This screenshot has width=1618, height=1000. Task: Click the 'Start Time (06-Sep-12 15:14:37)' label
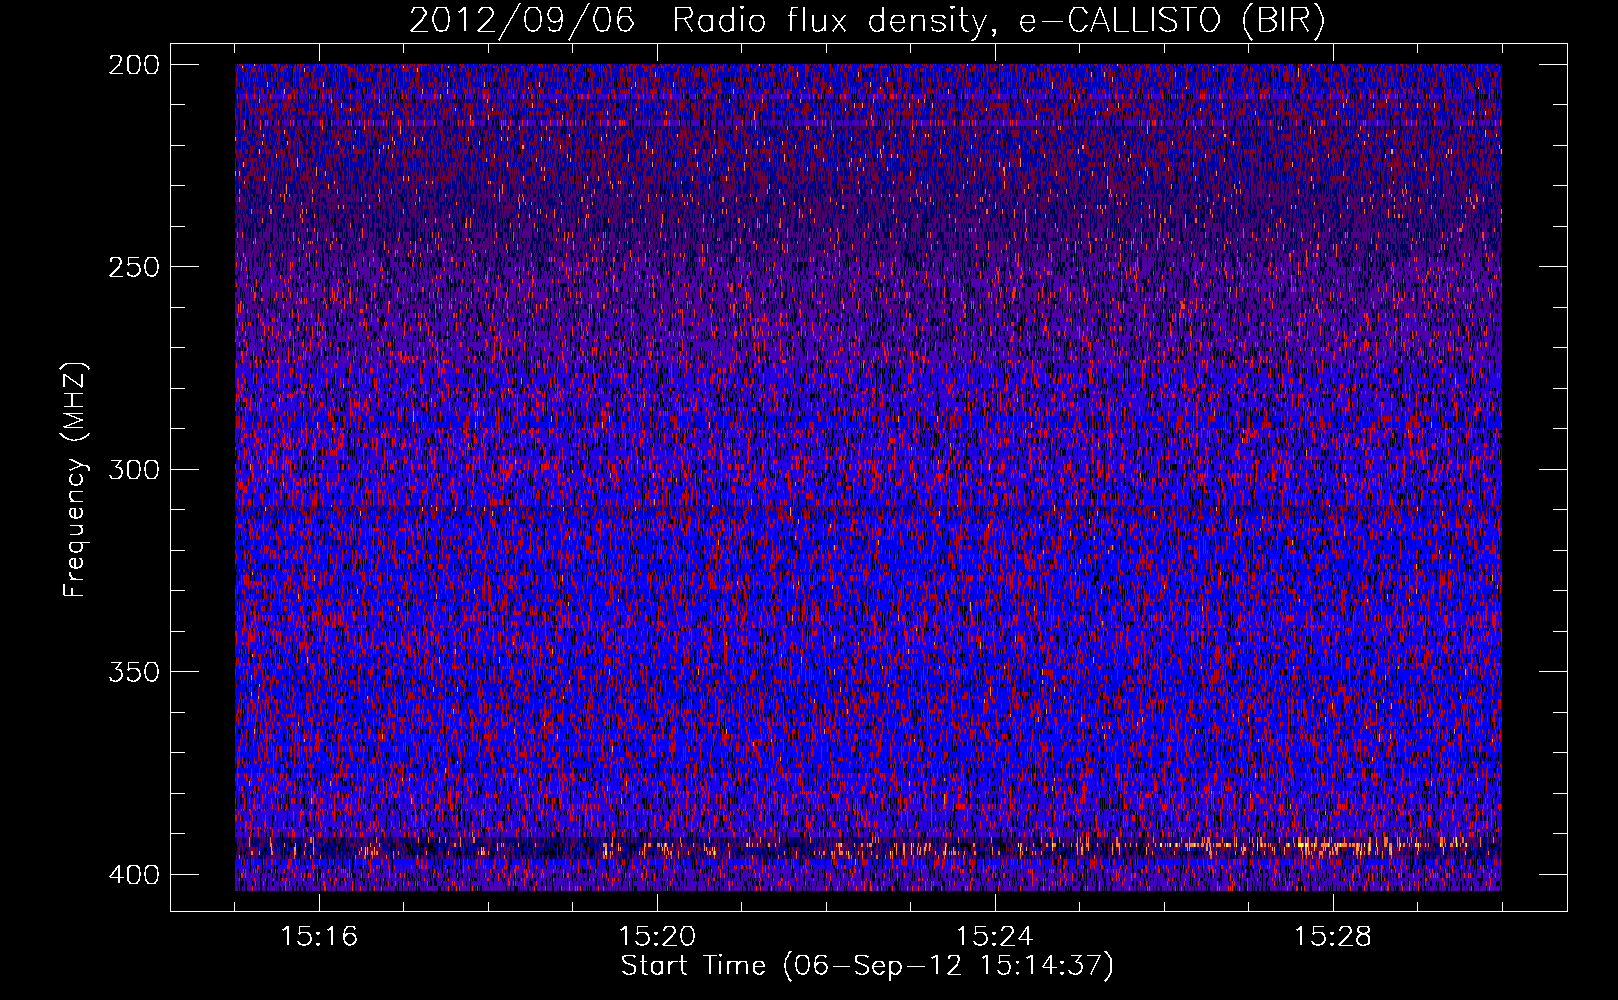point(867,966)
